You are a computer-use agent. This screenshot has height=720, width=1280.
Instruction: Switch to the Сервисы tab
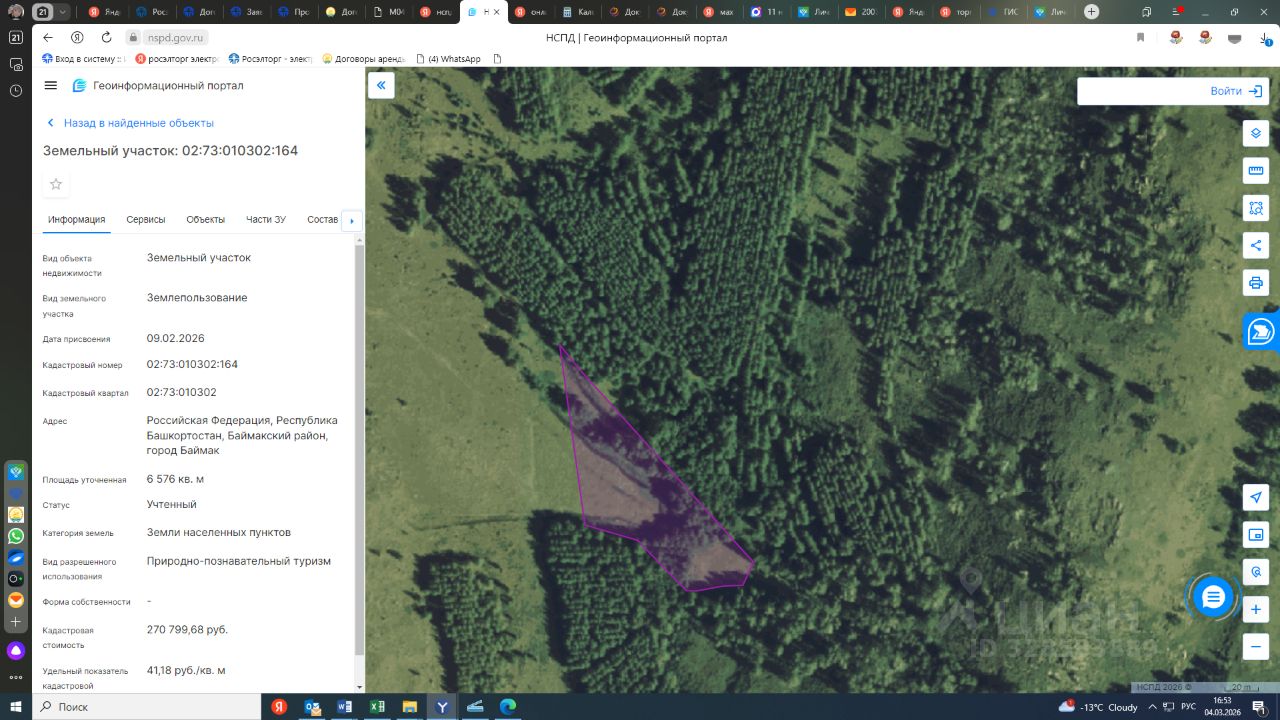(146, 220)
